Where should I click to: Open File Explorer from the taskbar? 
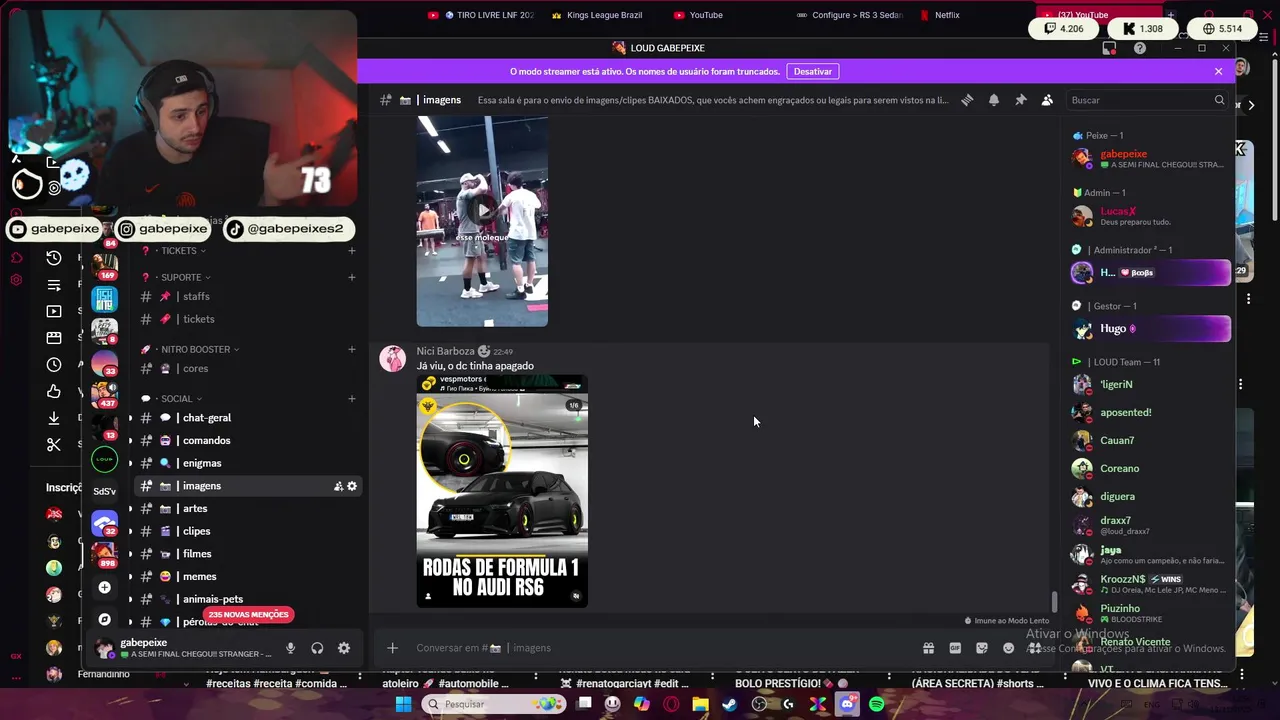click(x=700, y=704)
